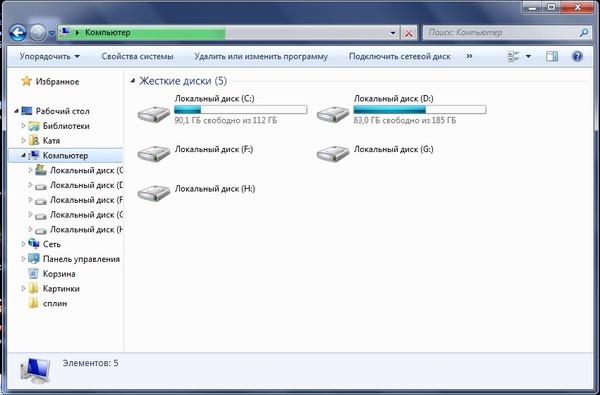This screenshot has width=600, height=395.
Task: Show more toolbar commands via the » chevron
Action: coord(469,56)
